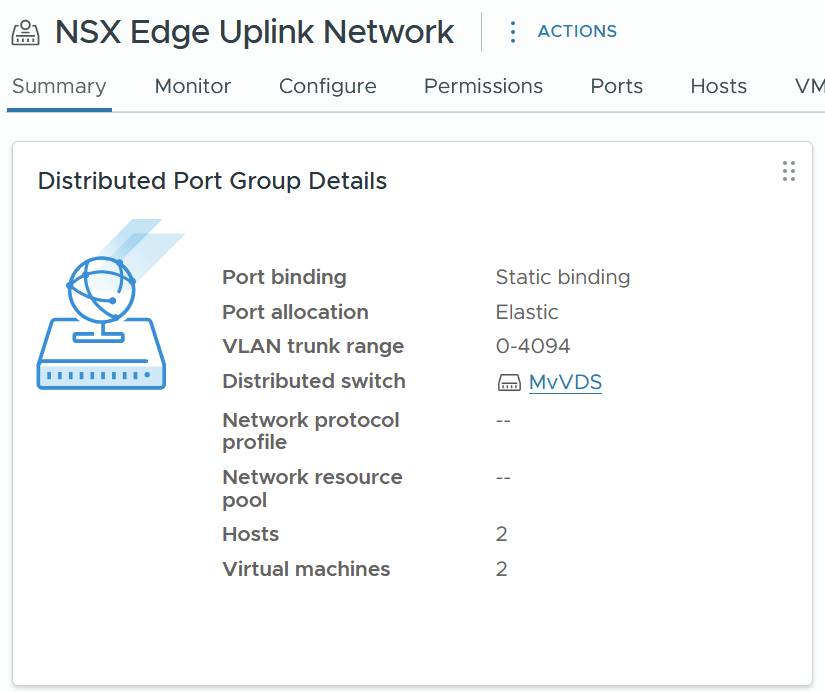
Task: Open the Monitor tab
Action: (x=192, y=86)
